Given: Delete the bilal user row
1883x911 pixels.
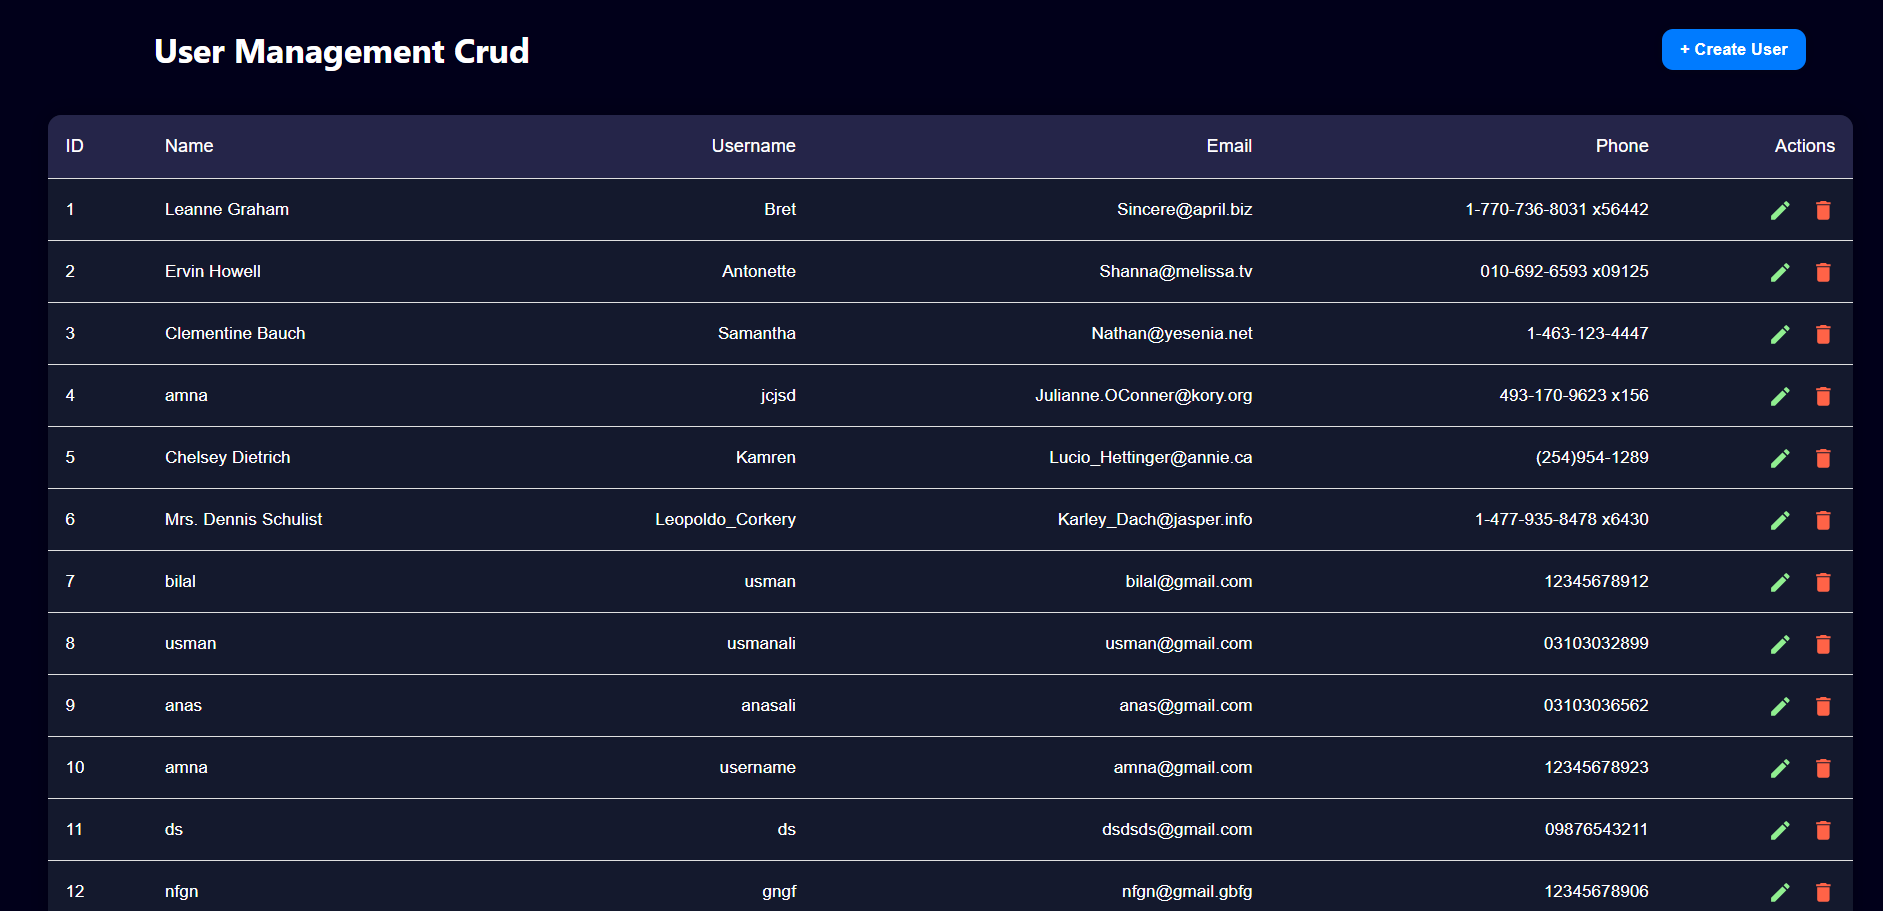Looking at the screenshot, I should pyautogui.click(x=1823, y=582).
